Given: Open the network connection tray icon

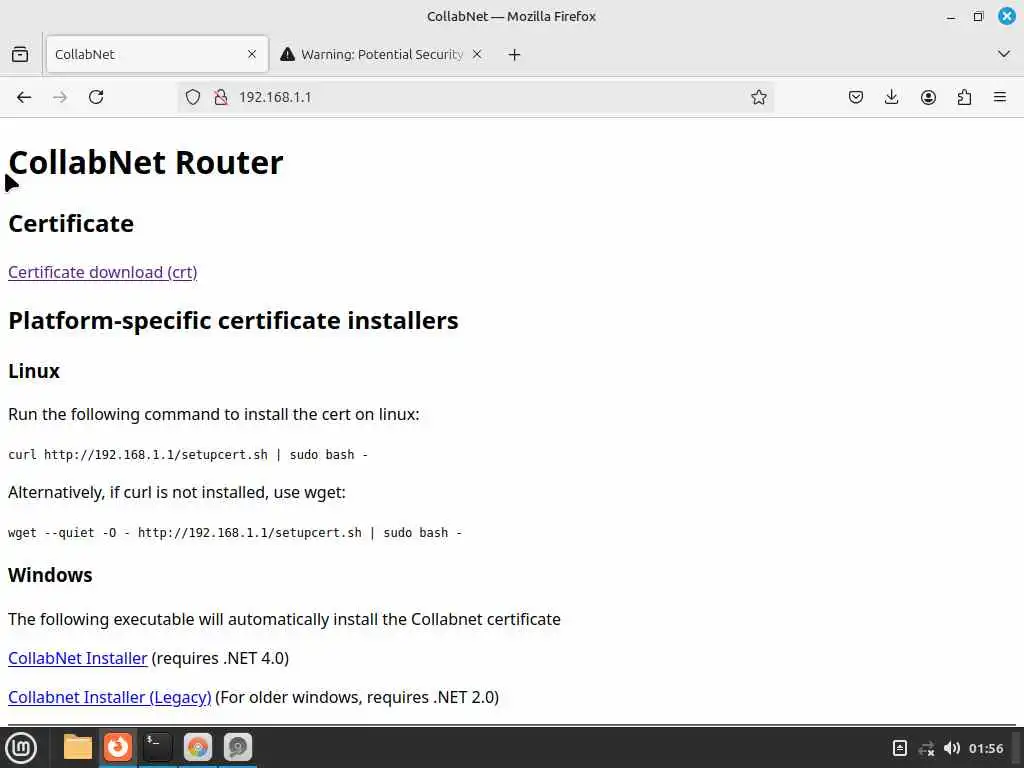Looking at the screenshot, I should click(926, 748).
